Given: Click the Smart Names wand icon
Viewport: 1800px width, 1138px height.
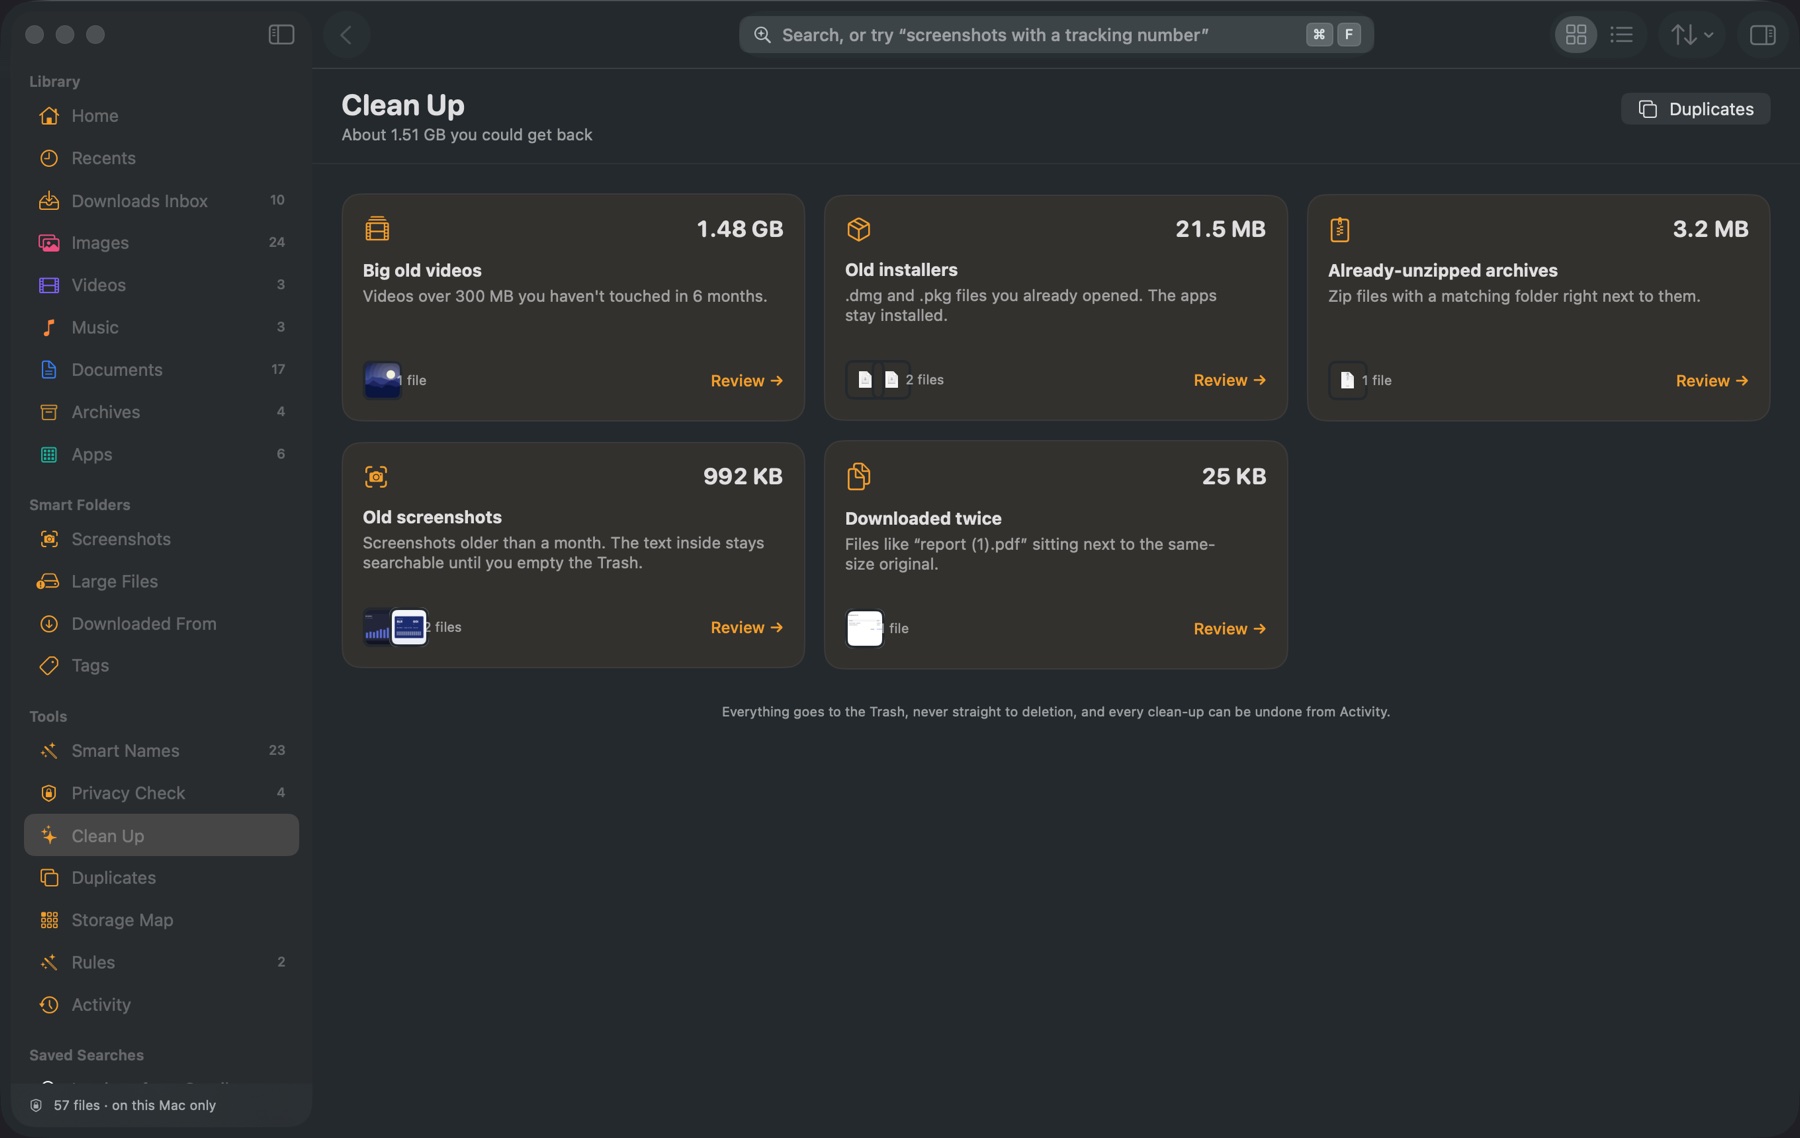Looking at the screenshot, I should click(x=49, y=751).
